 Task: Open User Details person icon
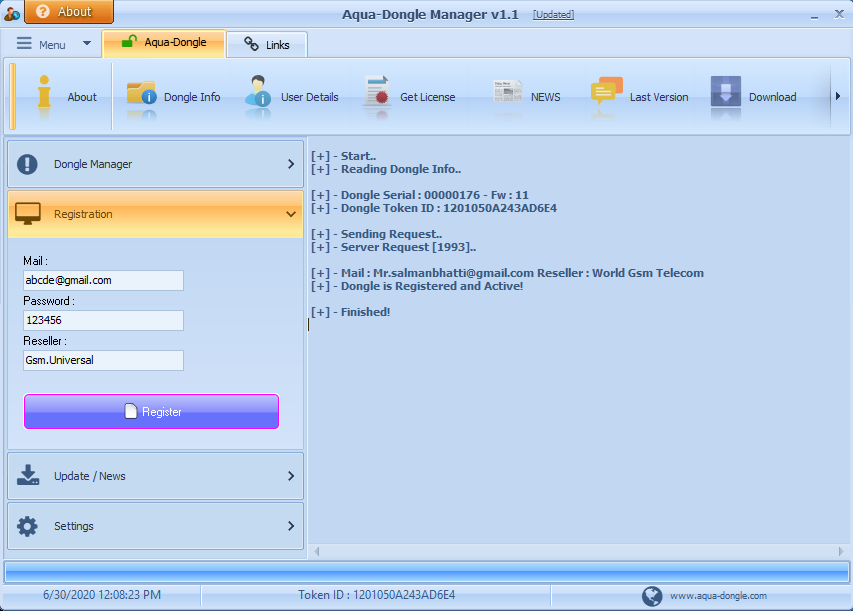(258, 91)
